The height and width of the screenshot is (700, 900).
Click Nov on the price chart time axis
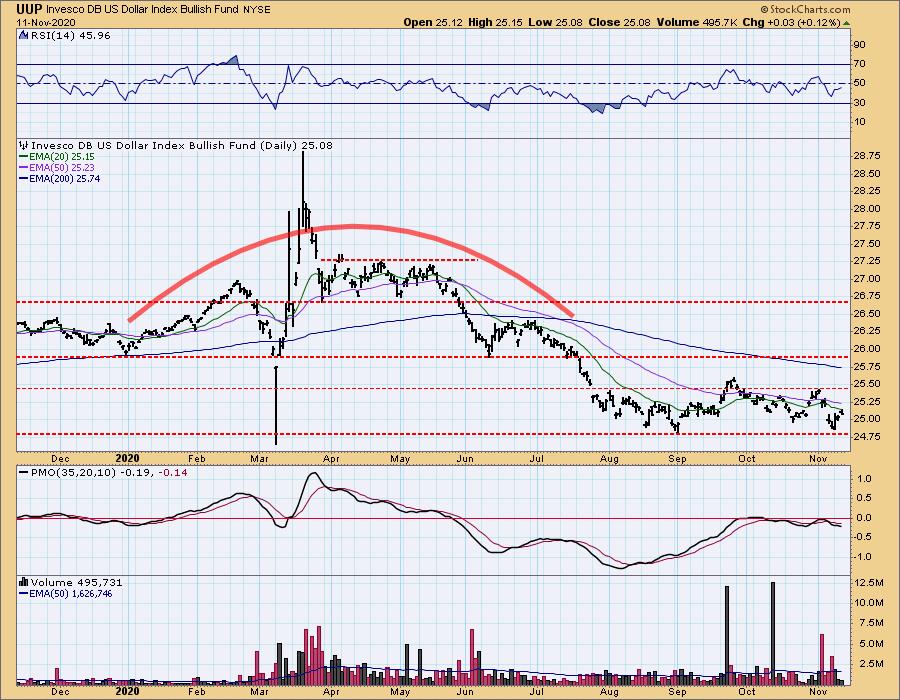tap(817, 458)
